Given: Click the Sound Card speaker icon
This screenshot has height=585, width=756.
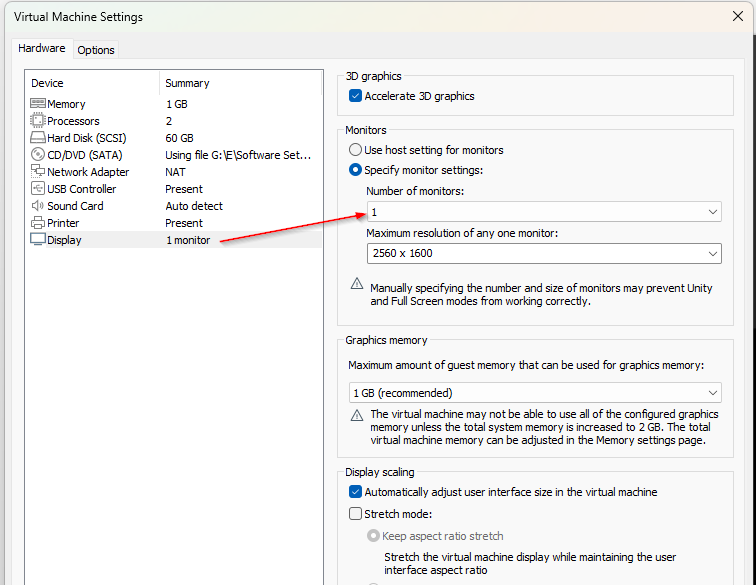Looking at the screenshot, I should coord(38,206).
